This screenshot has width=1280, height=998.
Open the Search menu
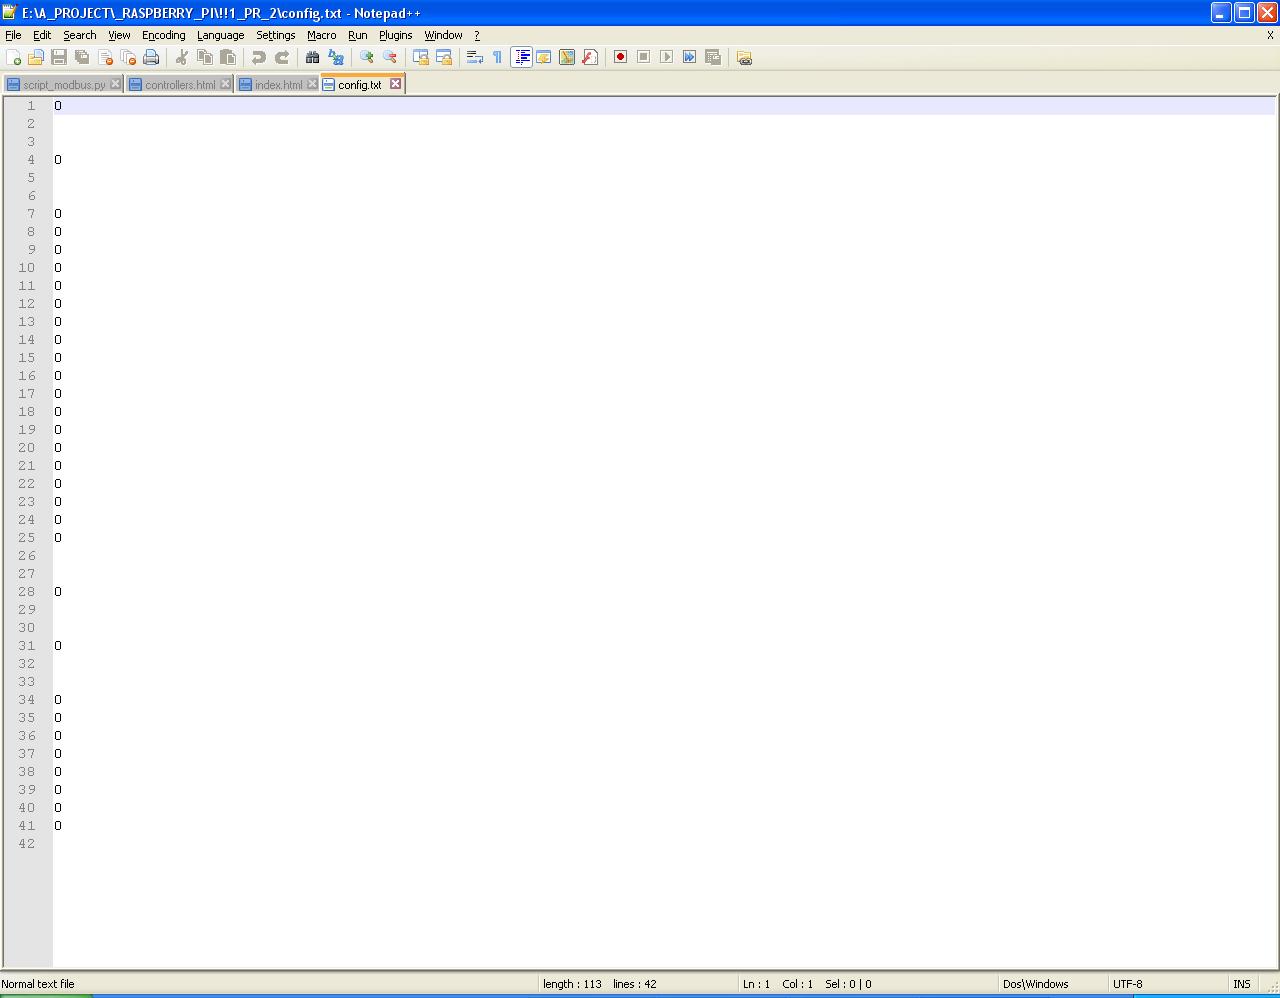point(80,35)
